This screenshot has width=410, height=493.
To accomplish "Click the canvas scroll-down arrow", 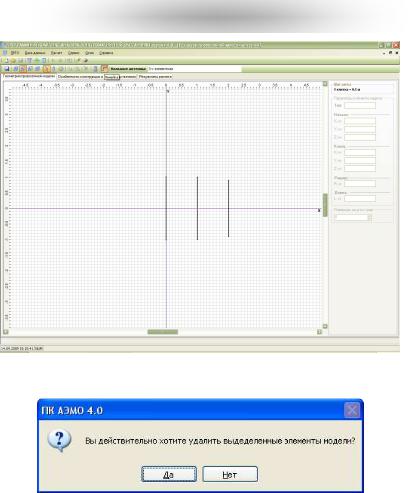I will (x=325, y=326).
